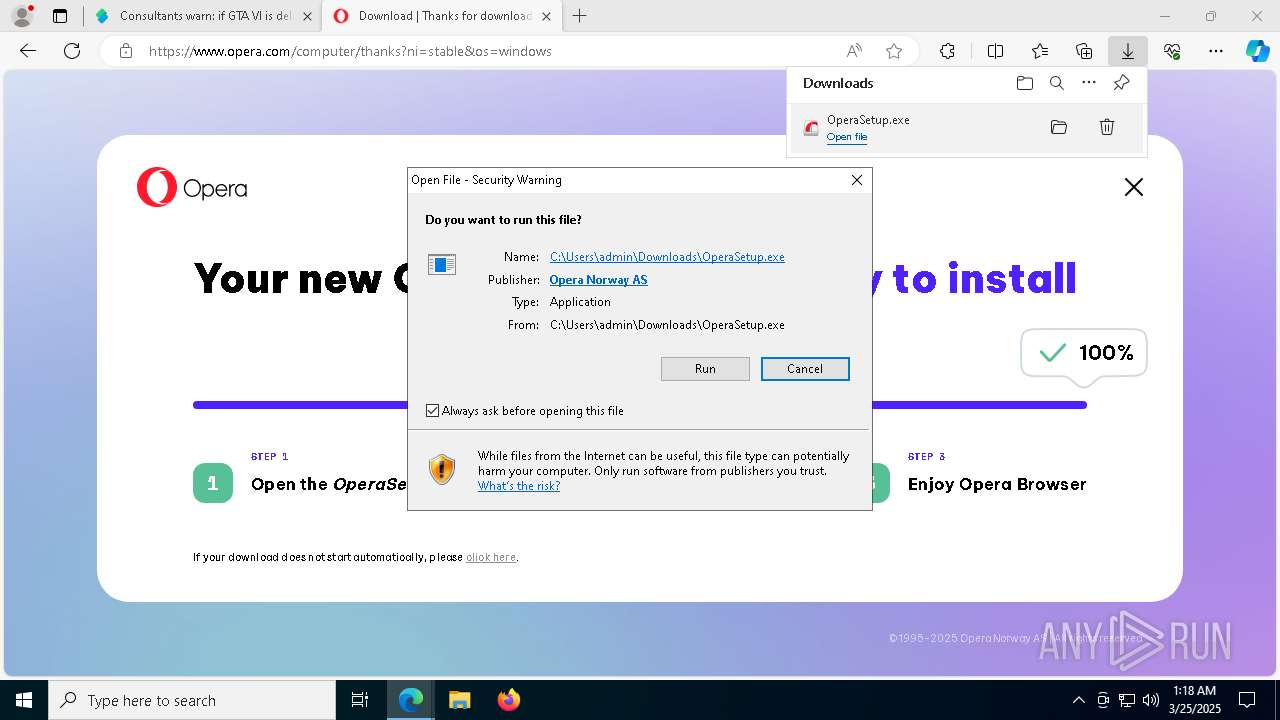This screenshot has width=1280, height=720.
Task: Close the Opera download tab
Action: [x=546, y=16]
